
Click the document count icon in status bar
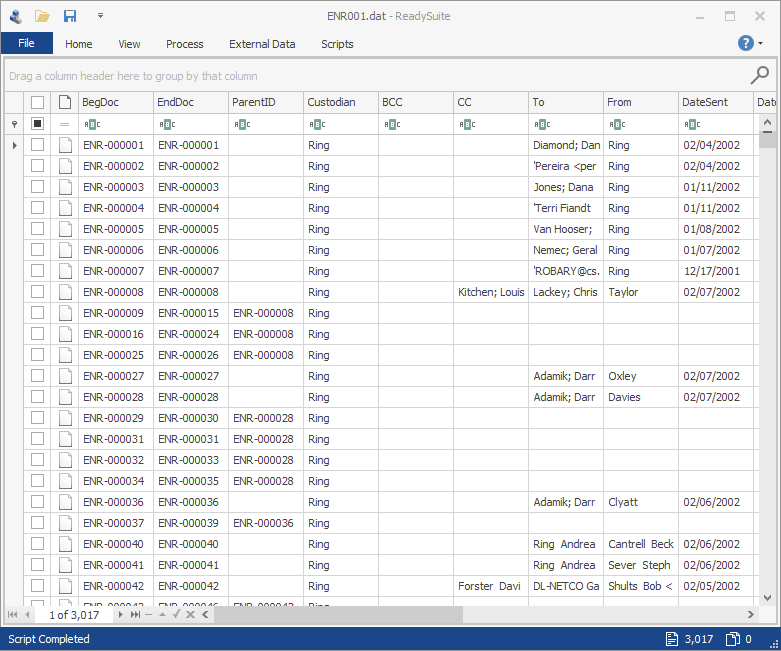[671, 639]
